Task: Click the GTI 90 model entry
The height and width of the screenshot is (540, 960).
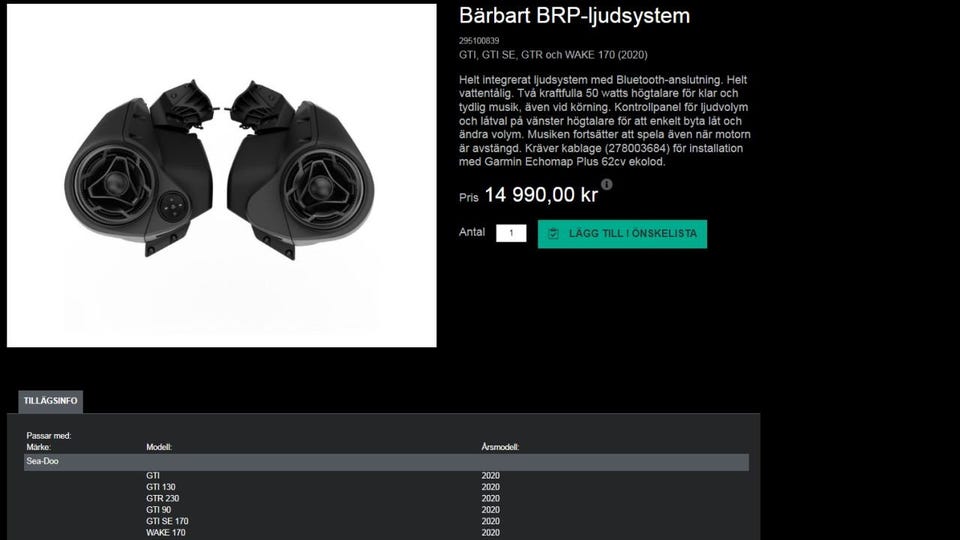Action: [x=159, y=510]
